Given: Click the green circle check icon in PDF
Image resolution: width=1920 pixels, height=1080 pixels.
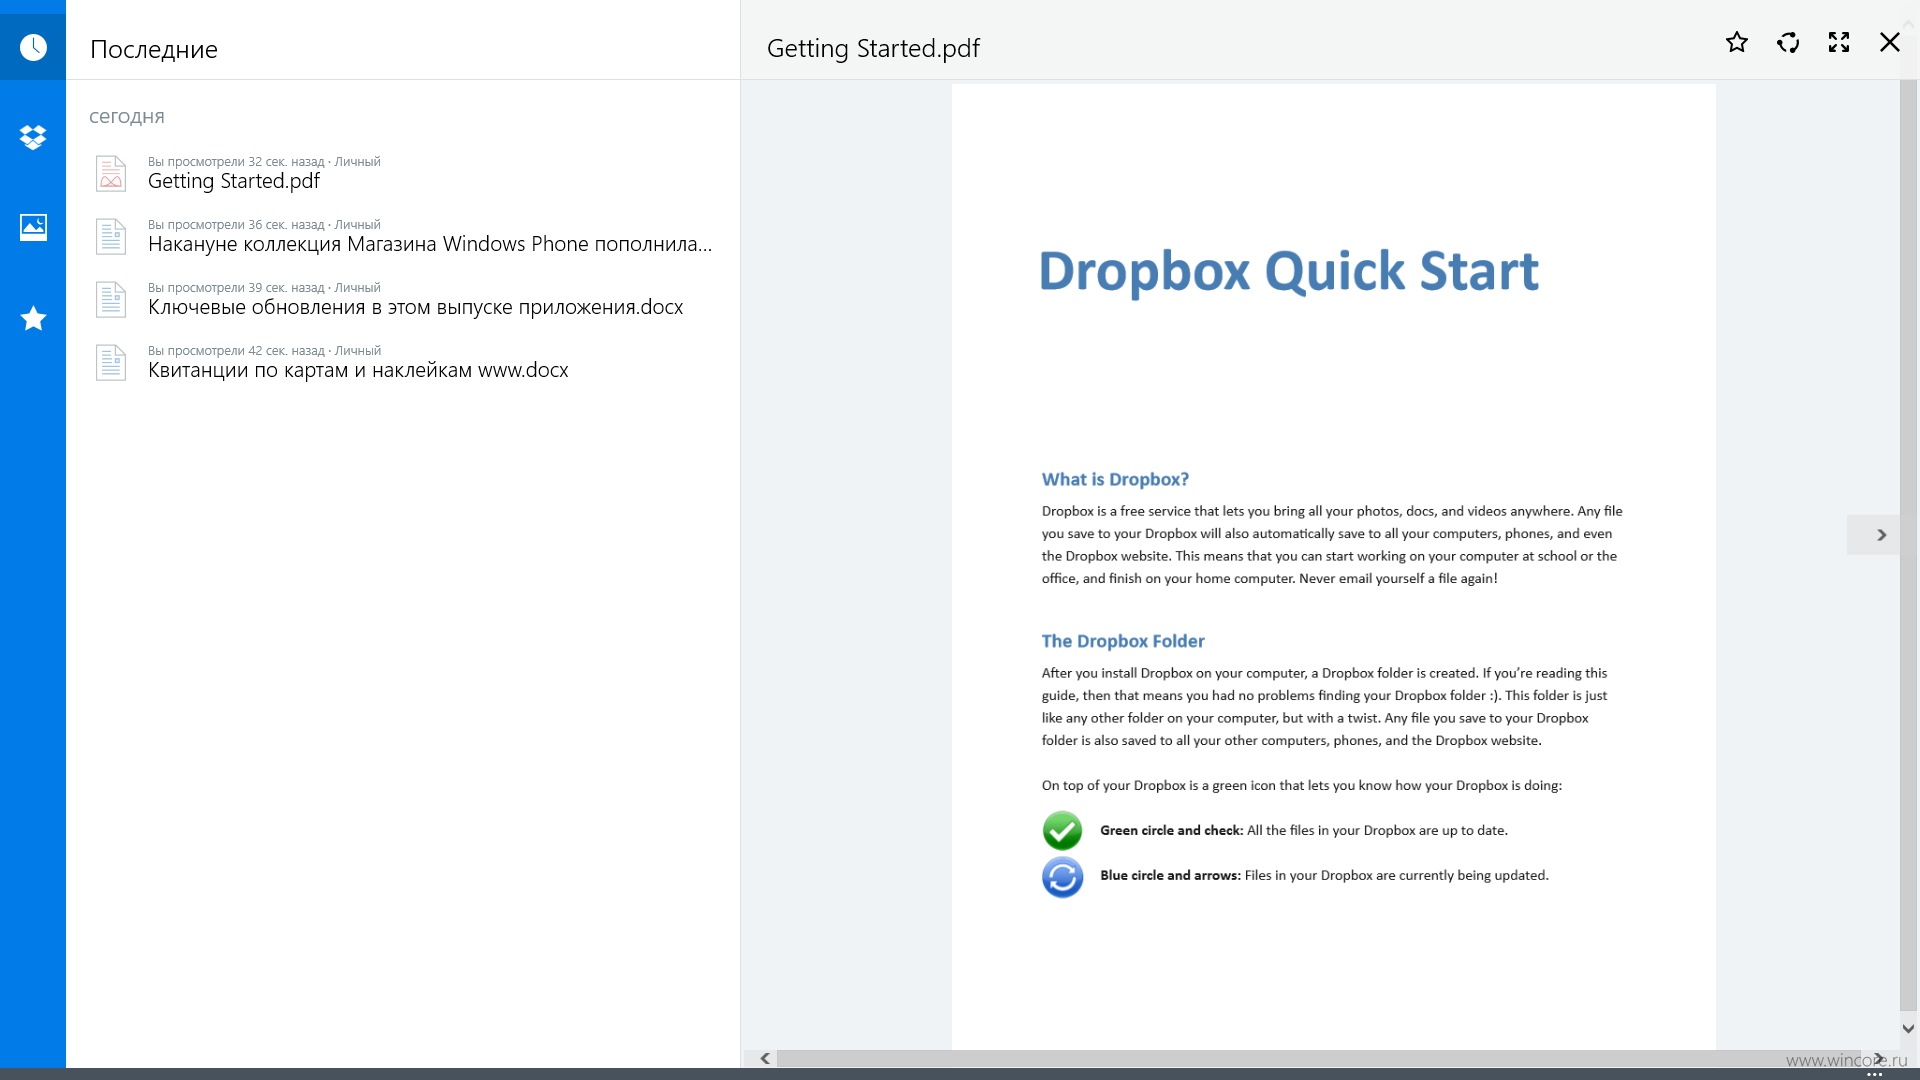Looking at the screenshot, I should pos(1062,831).
